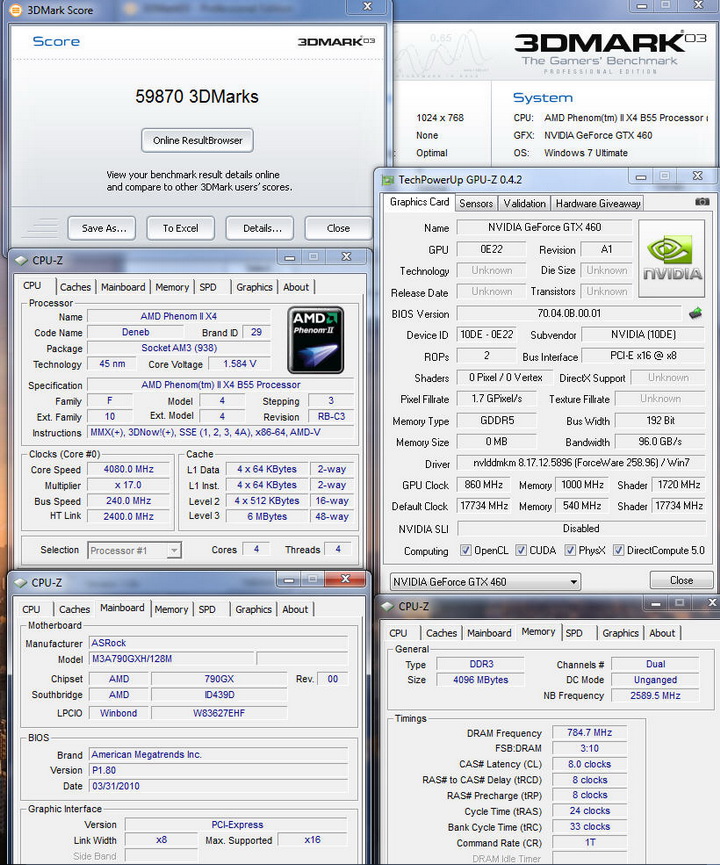The height and width of the screenshot is (865, 720).
Task: Click the Online ResultBrowser button
Action: click(x=198, y=140)
